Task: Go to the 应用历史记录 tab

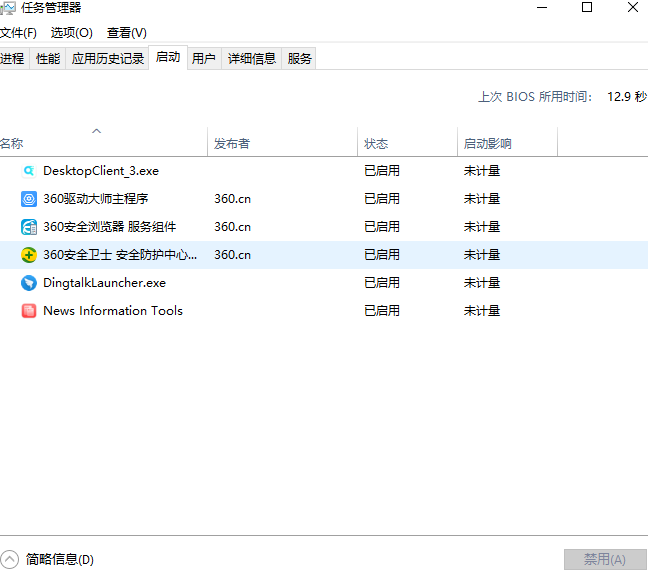Action: click(107, 59)
